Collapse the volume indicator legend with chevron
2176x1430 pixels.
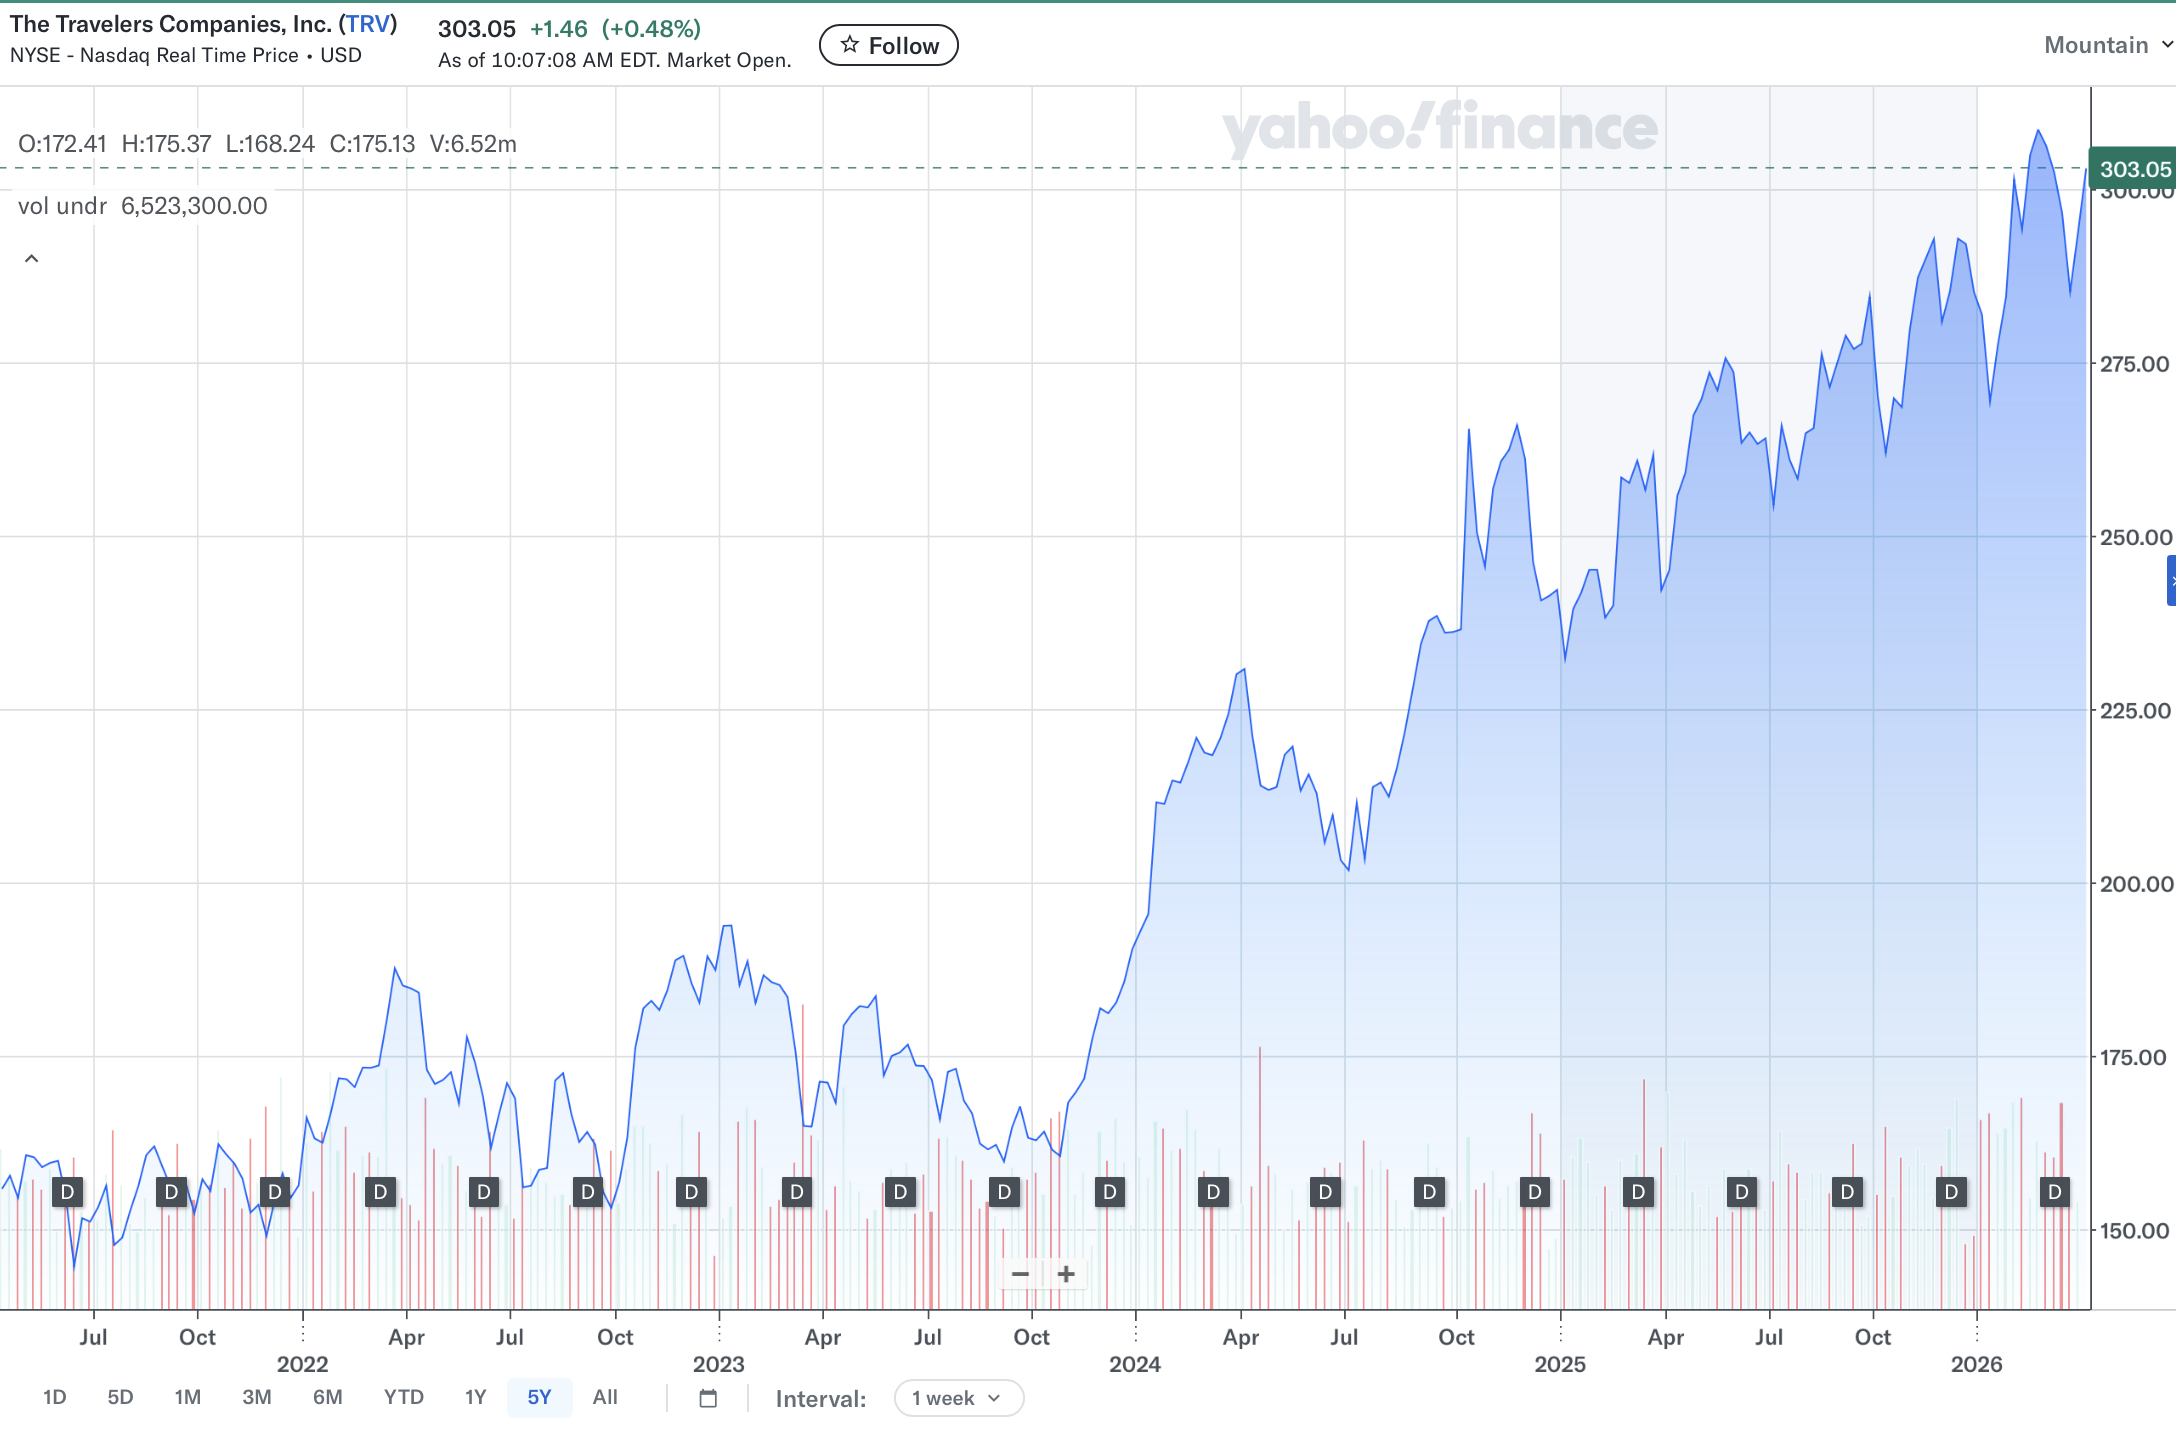(32, 259)
